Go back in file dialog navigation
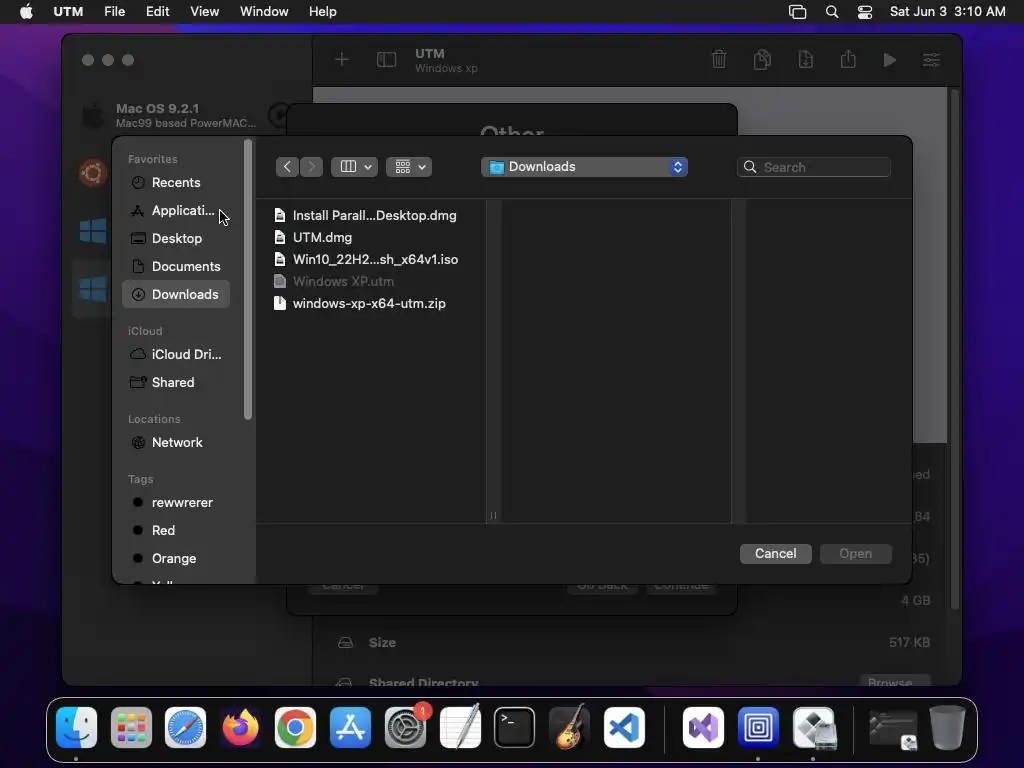 coord(287,167)
